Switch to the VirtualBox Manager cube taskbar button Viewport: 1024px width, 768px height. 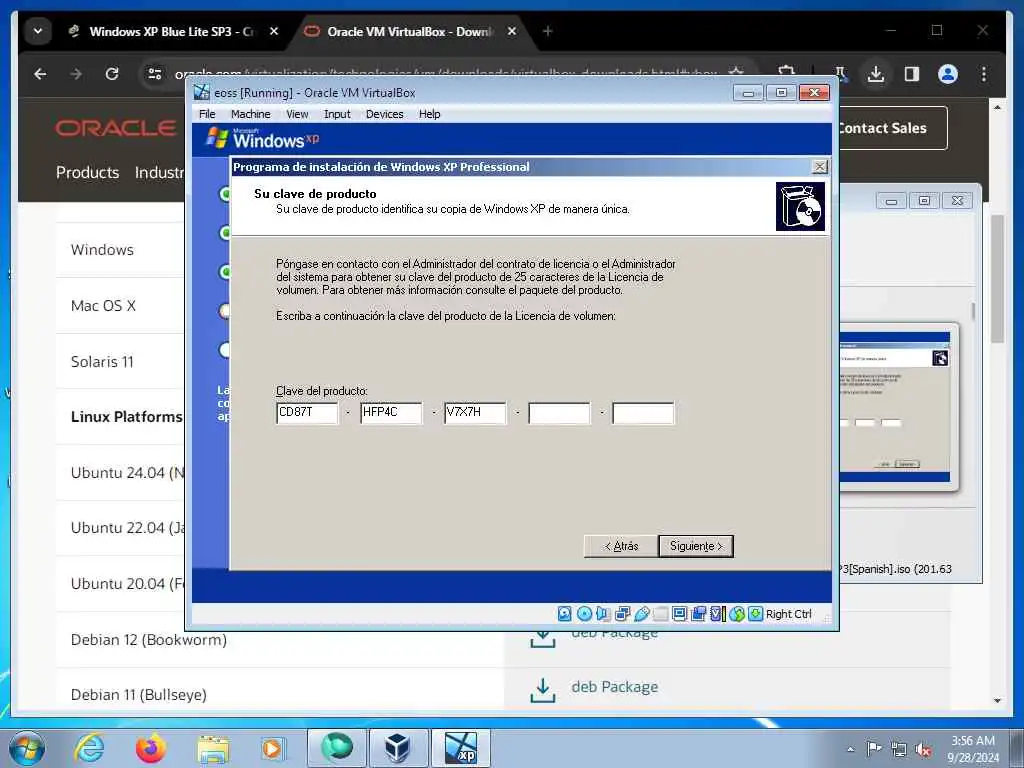[x=398, y=748]
